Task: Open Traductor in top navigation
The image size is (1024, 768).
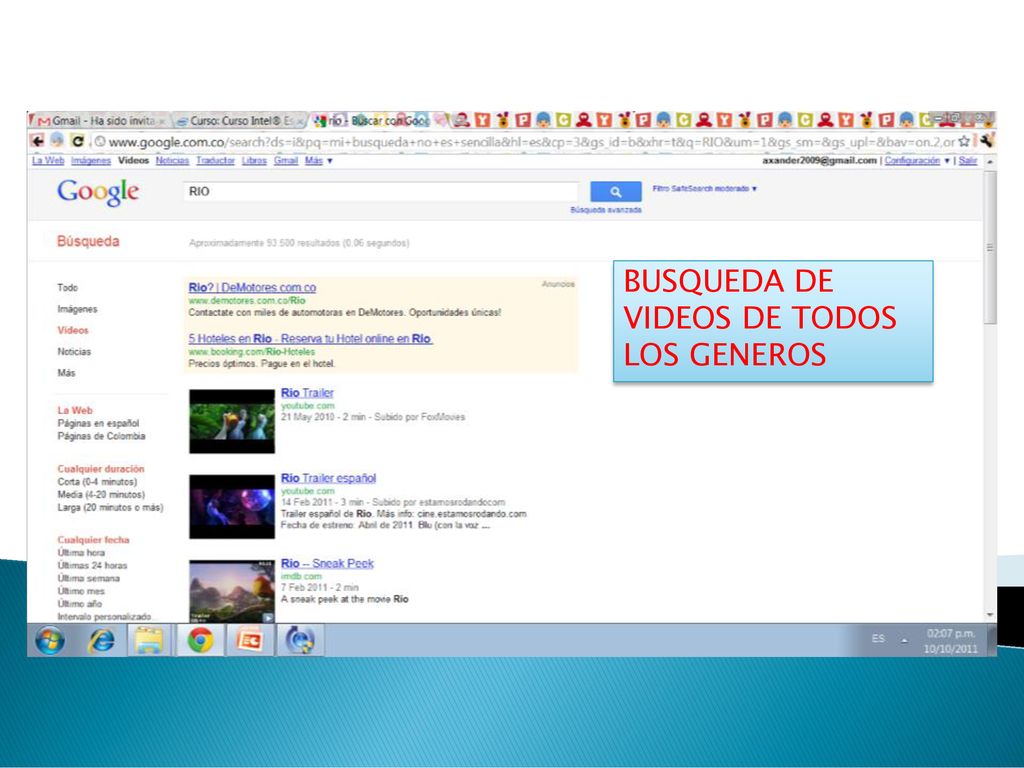Action: click(x=216, y=161)
